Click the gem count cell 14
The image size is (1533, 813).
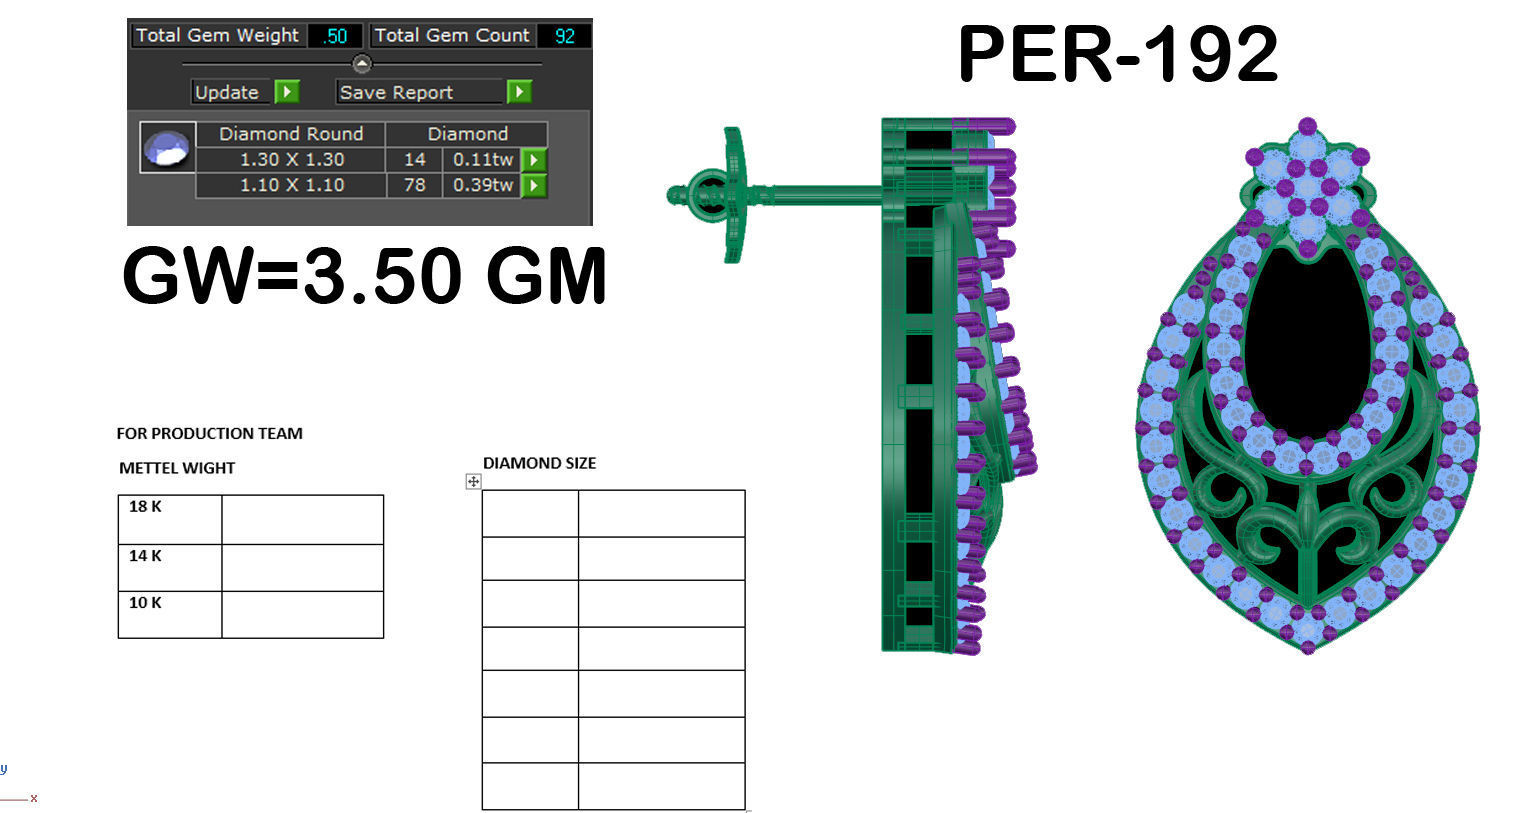coord(414,160)
